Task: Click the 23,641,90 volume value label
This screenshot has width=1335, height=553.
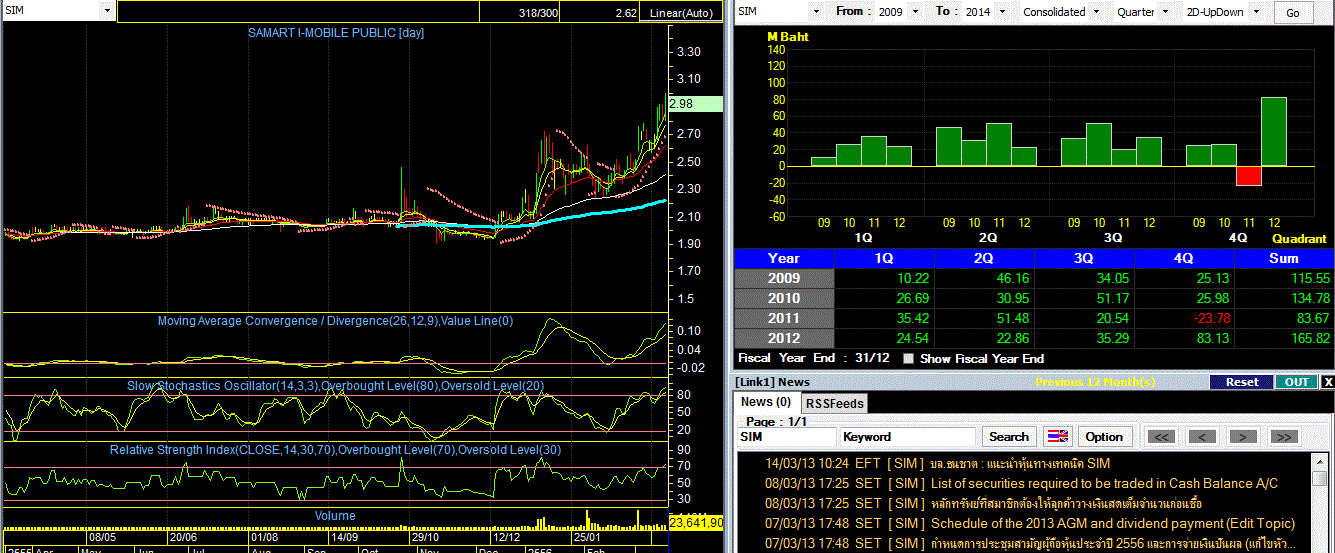Action: coord(696,523)
